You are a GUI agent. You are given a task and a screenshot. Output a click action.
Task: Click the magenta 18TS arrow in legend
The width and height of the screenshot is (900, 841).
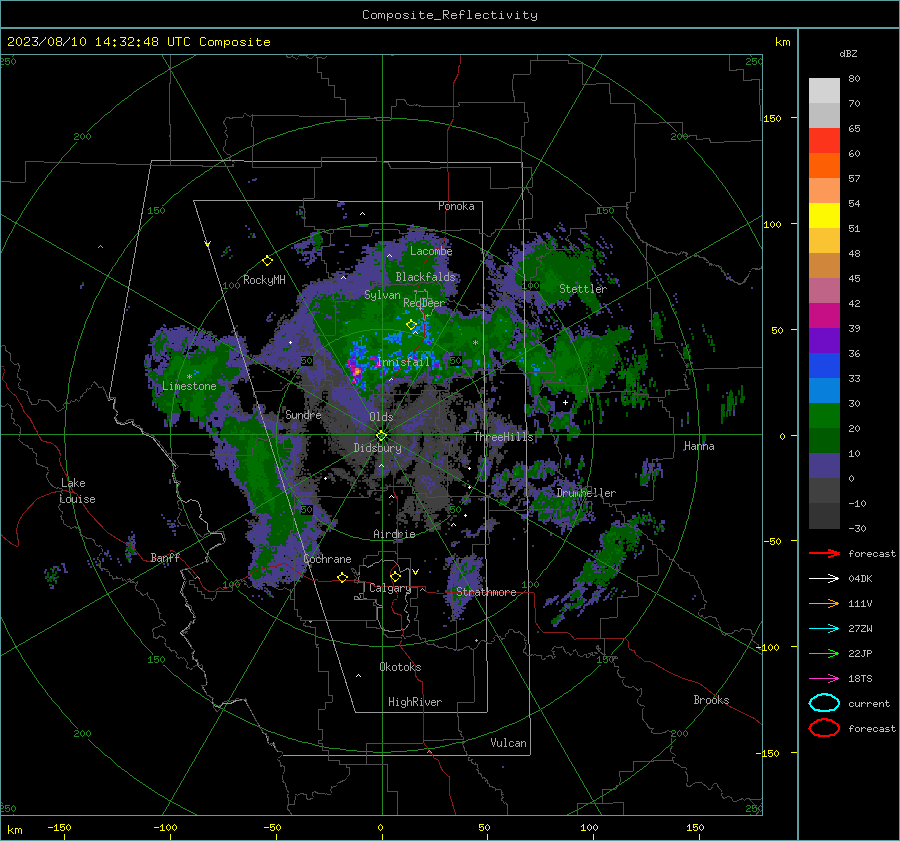[824, 678]
